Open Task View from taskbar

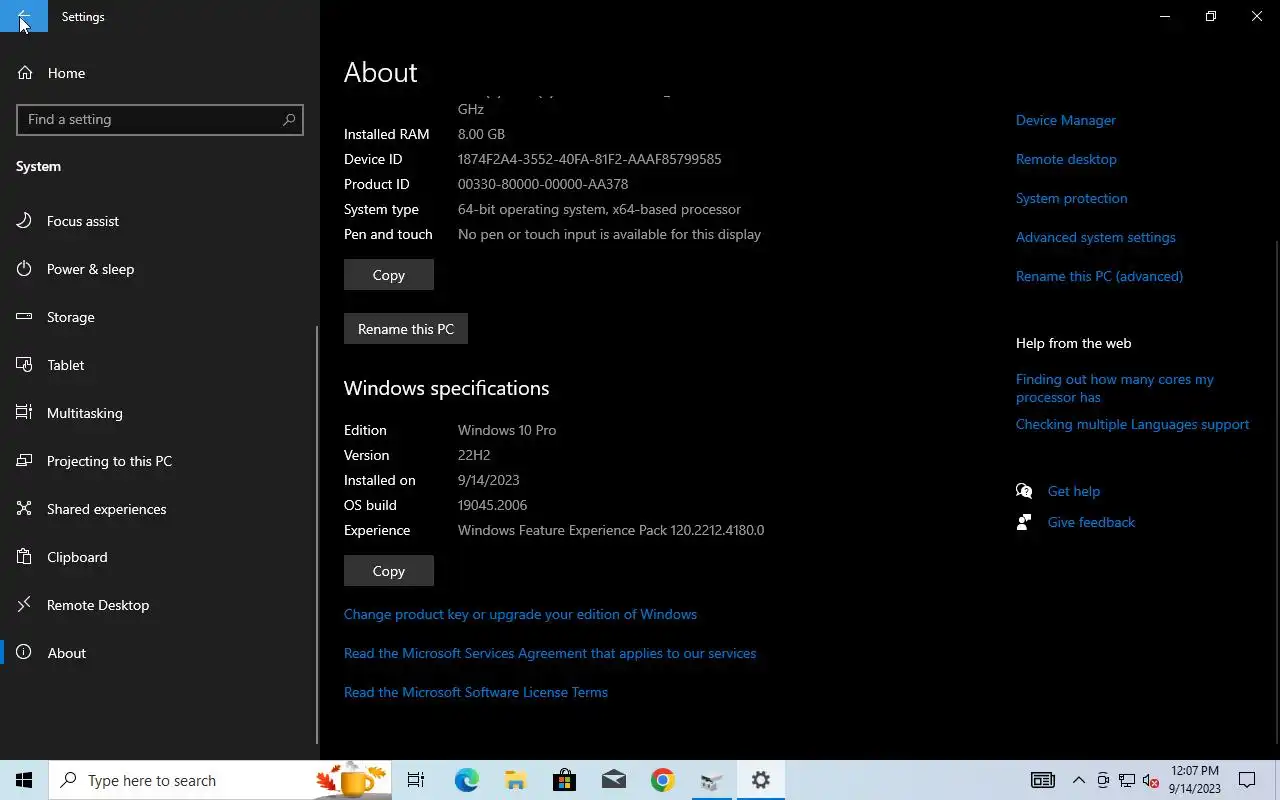416,780
